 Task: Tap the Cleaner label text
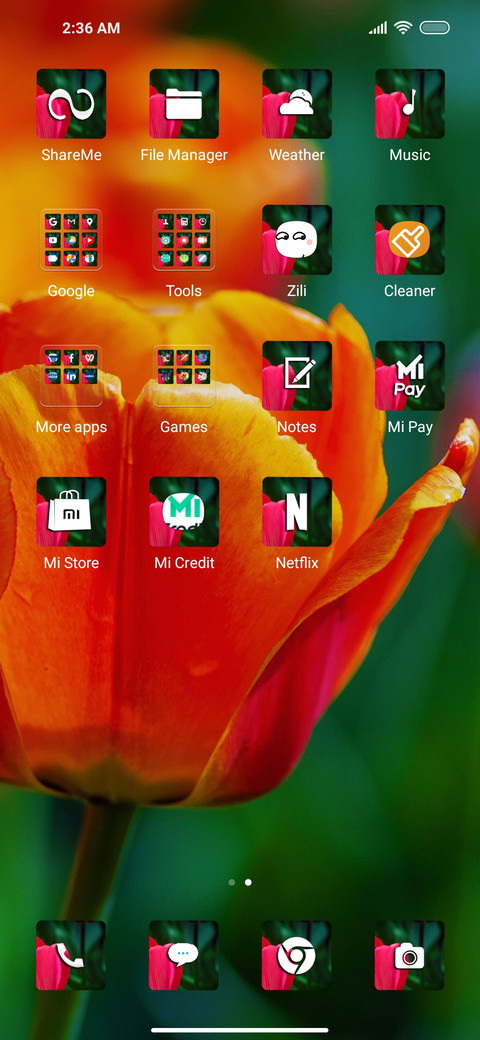coord(410,291)
